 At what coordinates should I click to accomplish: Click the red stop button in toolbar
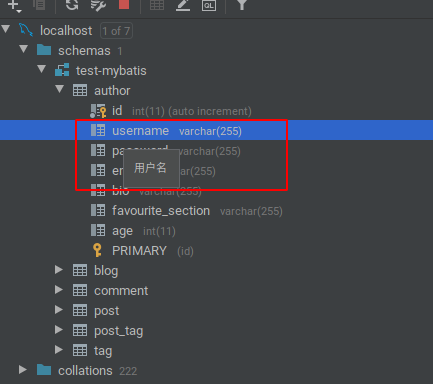pyautogui.click(x=124, y=4)
